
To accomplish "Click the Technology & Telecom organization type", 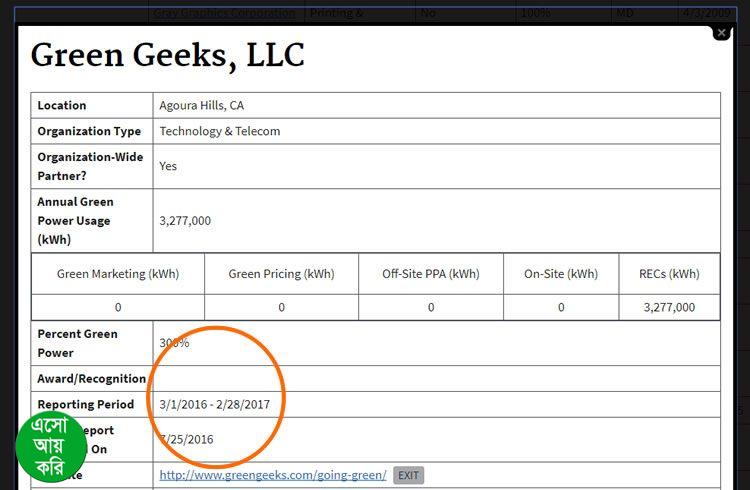I will 219,131.
